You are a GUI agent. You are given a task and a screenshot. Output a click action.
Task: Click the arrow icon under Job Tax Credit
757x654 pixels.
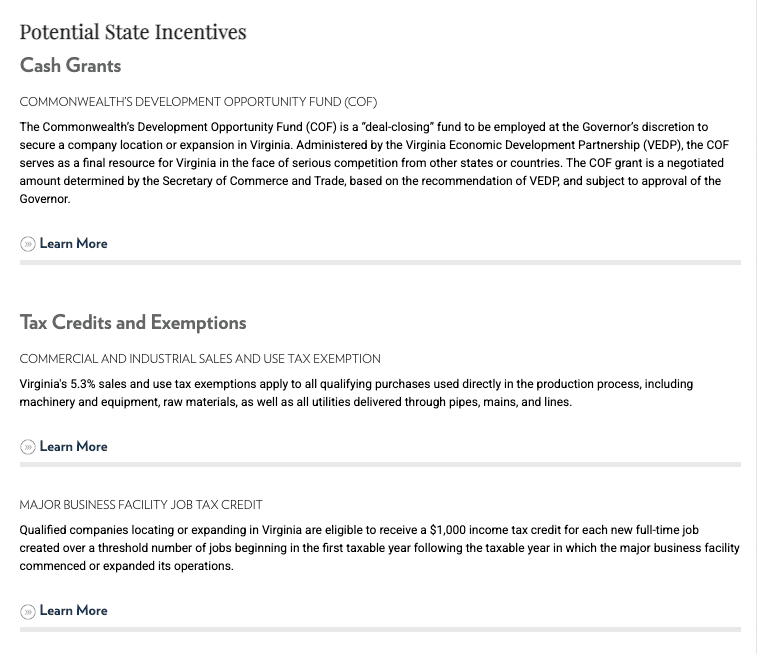tap(28, 612)
